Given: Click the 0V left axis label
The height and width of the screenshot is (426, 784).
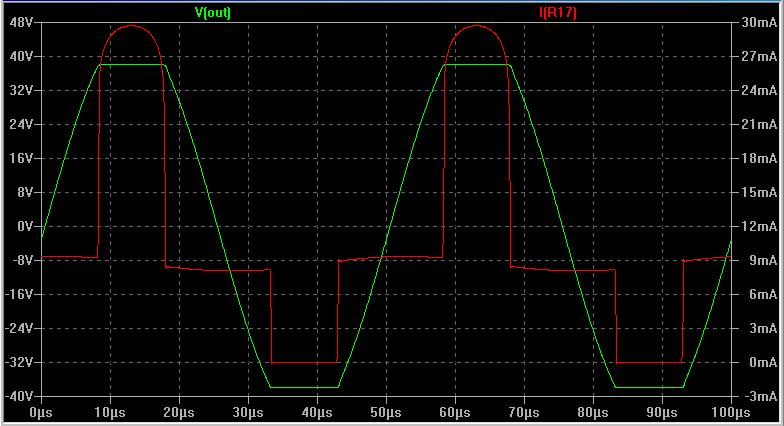Looking at the screenshot, I should pos(25,226).
